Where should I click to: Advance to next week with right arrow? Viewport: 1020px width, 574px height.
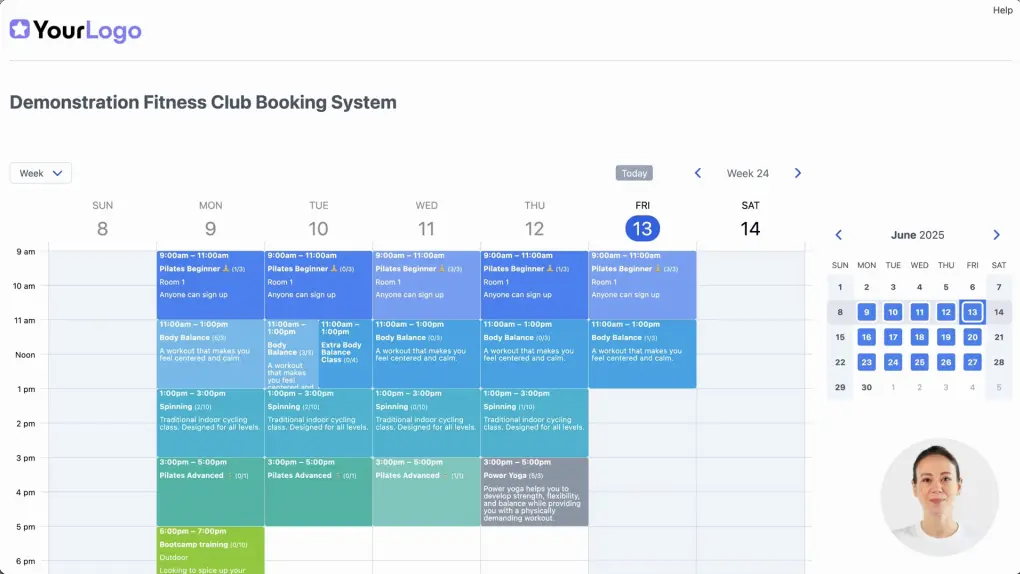[x=797, y=173]
